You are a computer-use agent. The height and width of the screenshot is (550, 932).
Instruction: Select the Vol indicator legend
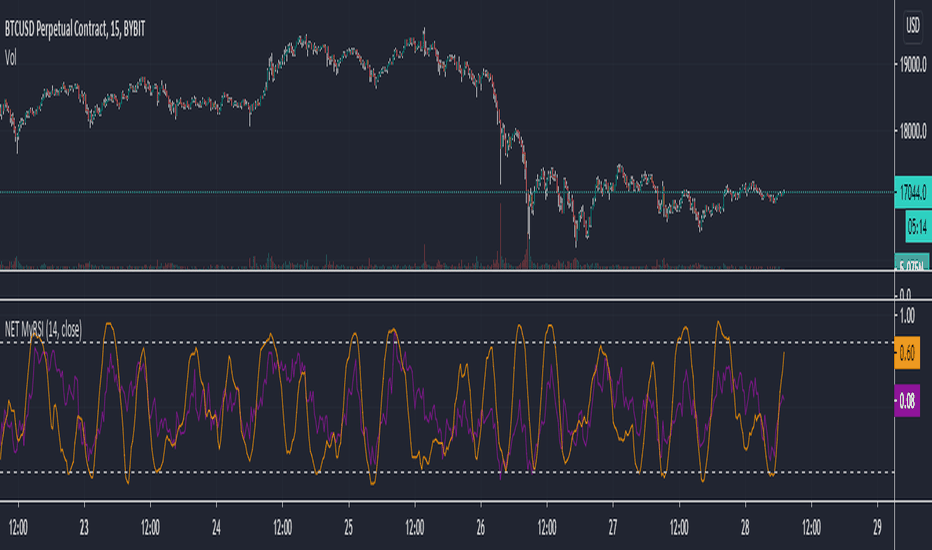tap(11, 58)
